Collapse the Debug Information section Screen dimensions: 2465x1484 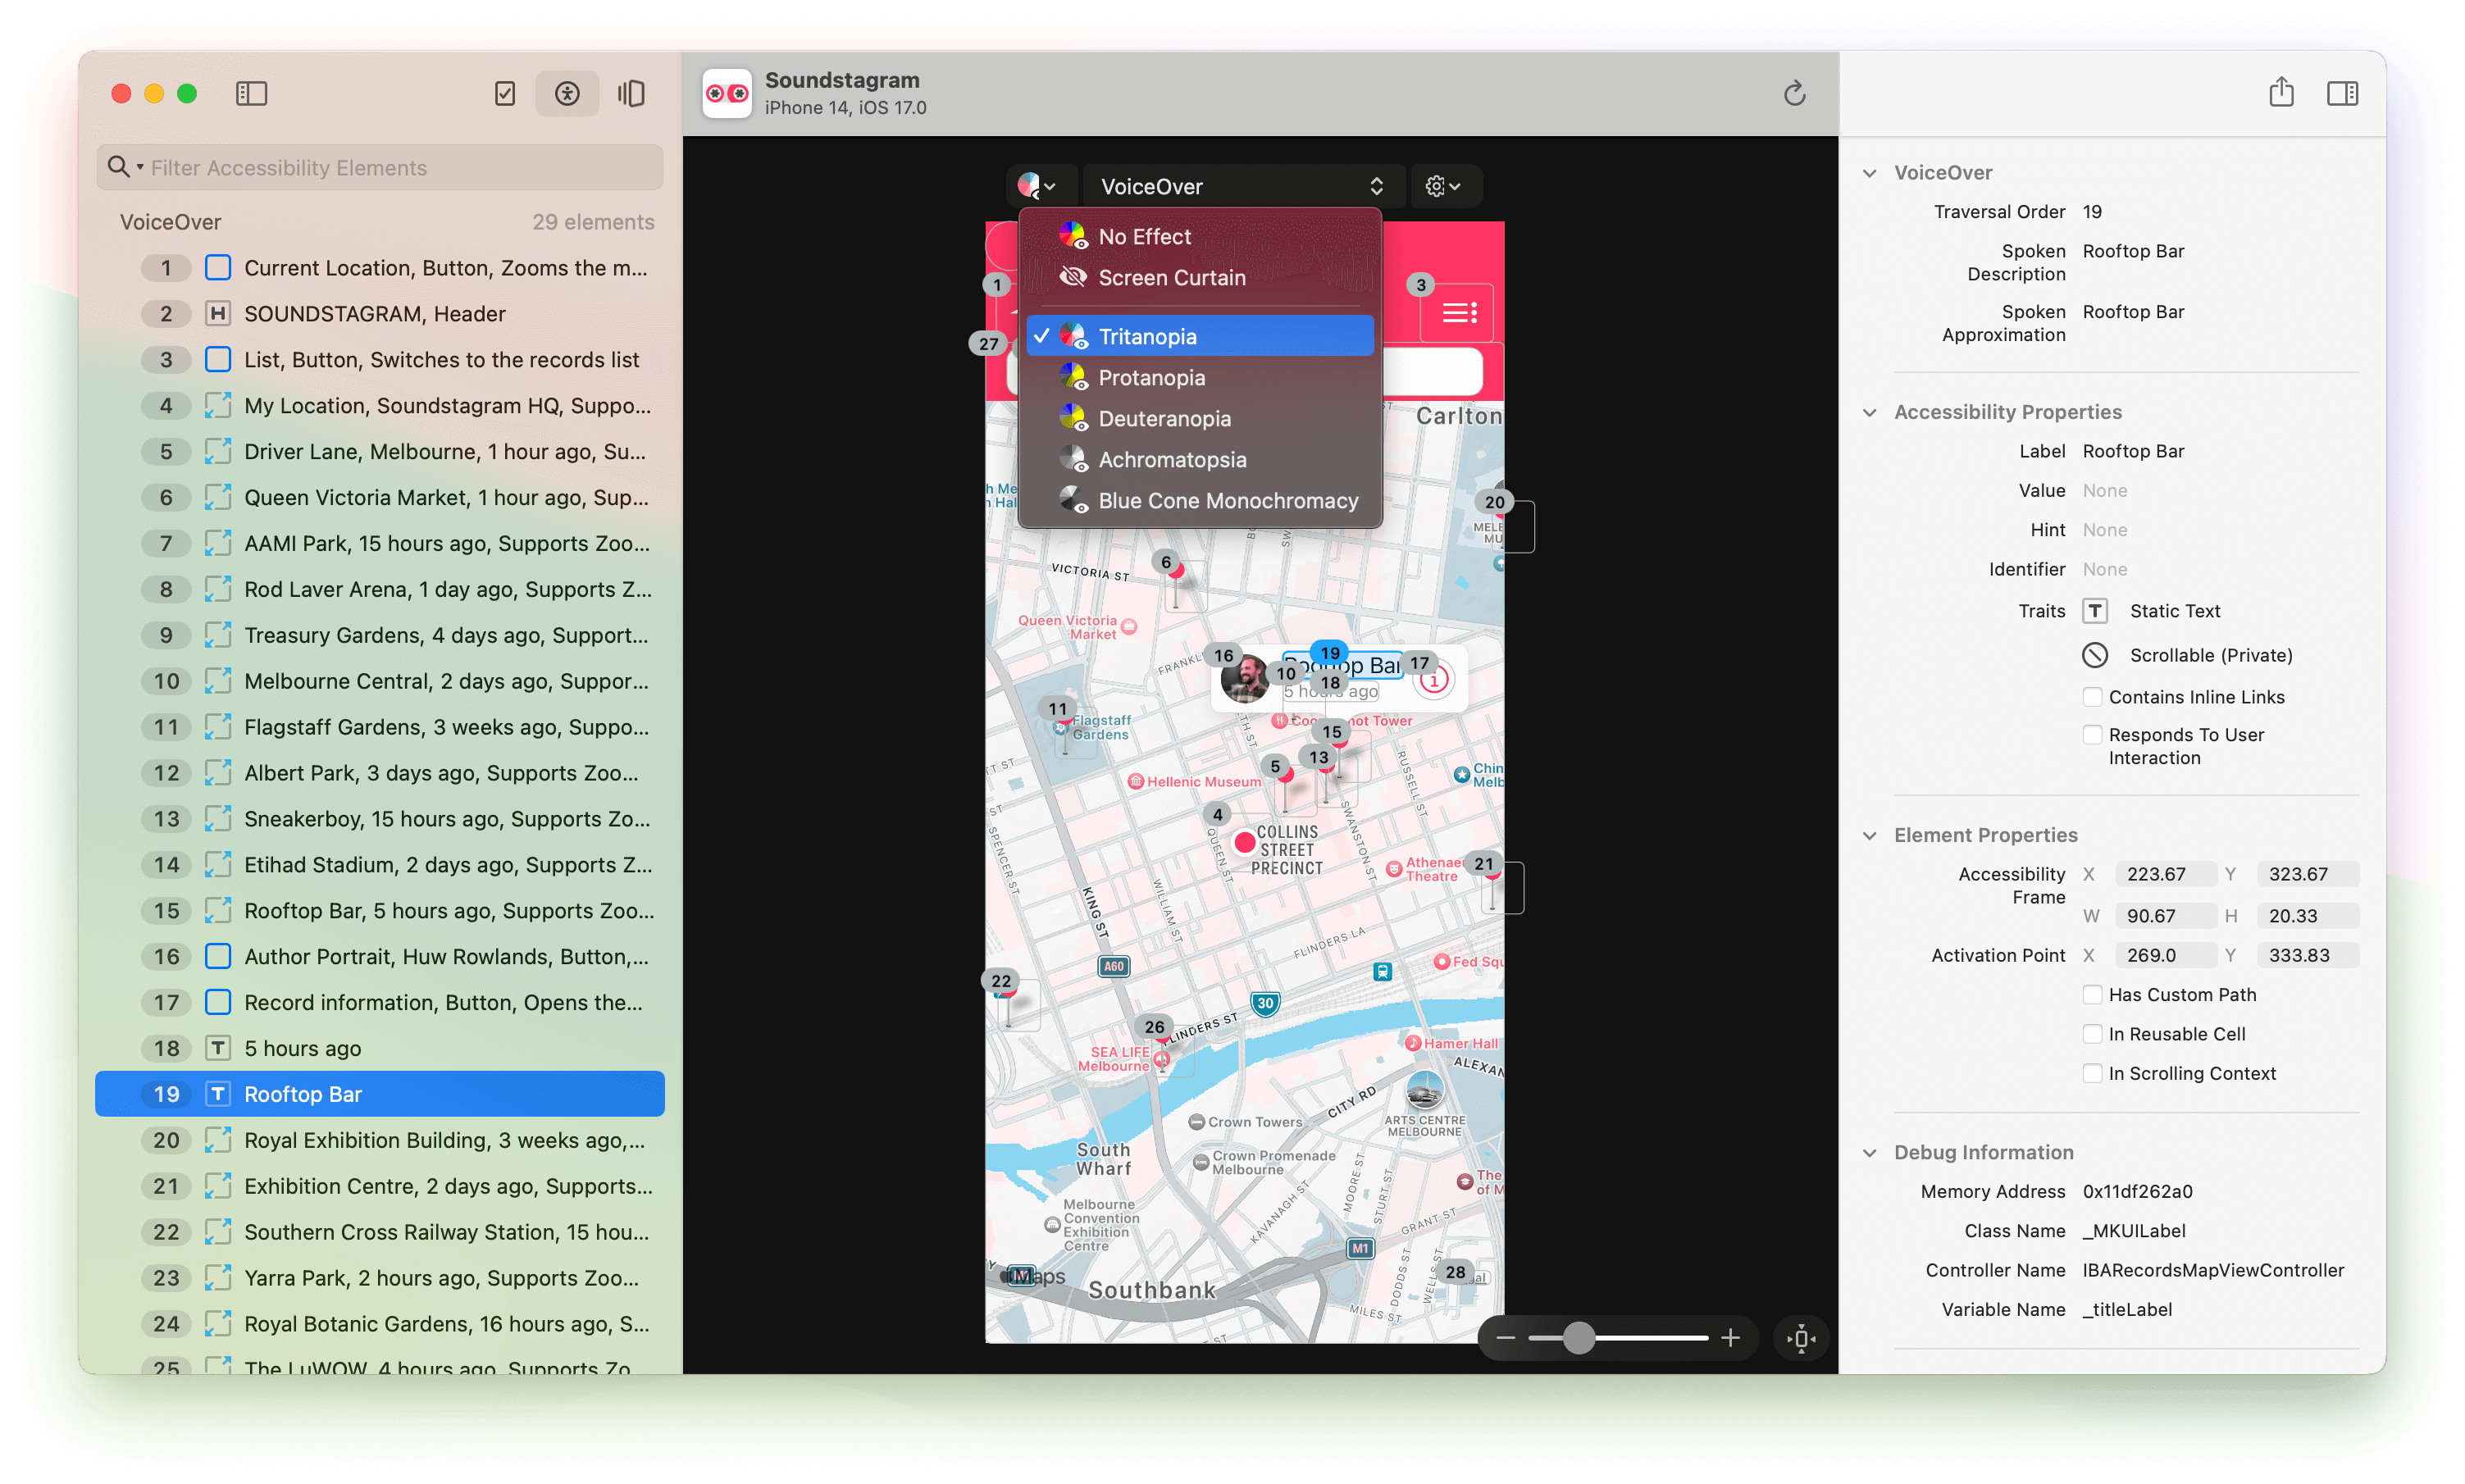click(1869, 1152)
